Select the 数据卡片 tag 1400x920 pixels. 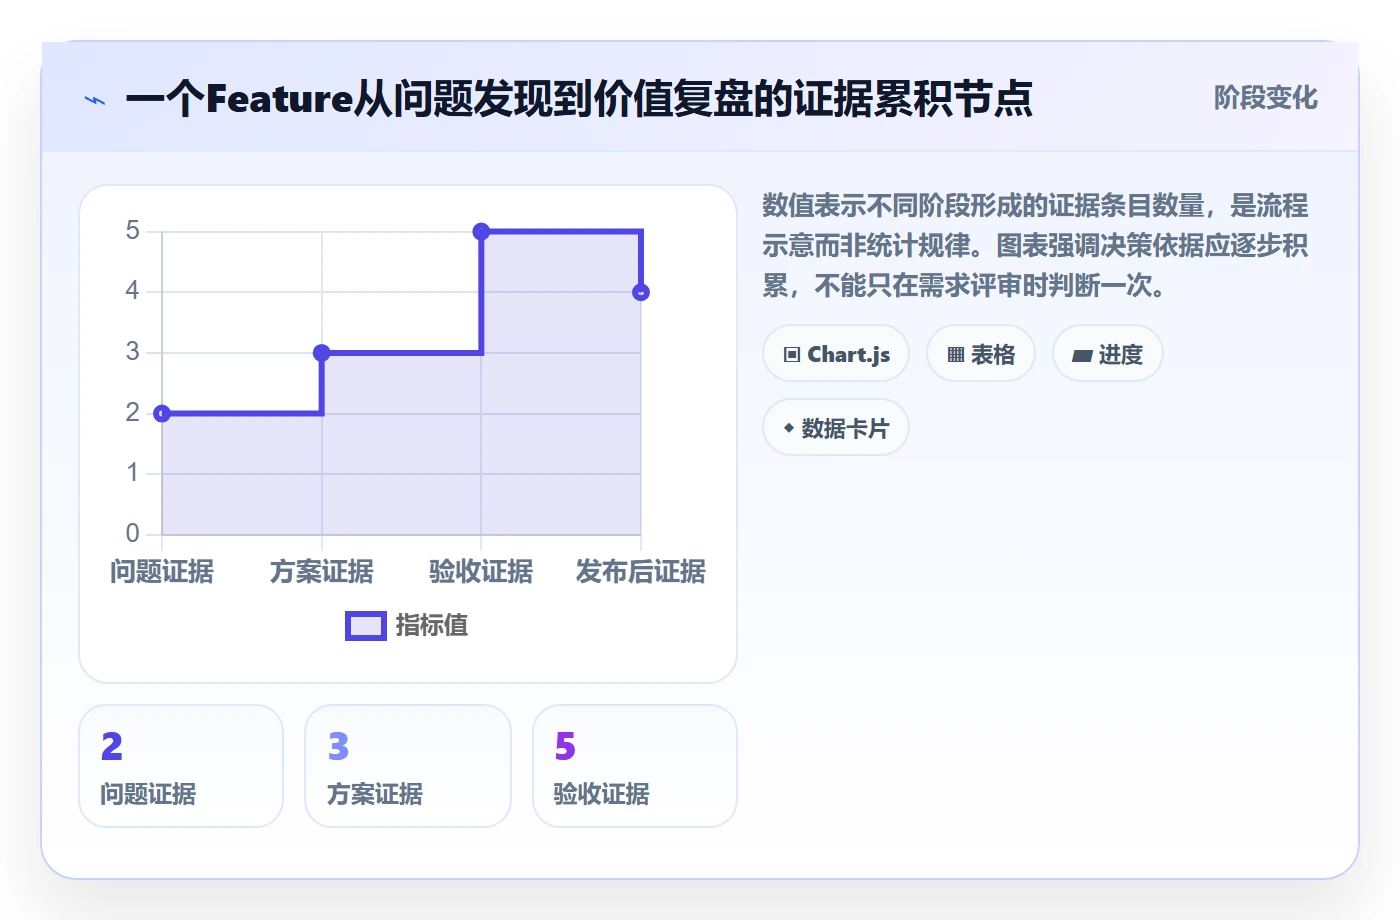[x=836, y=428]
